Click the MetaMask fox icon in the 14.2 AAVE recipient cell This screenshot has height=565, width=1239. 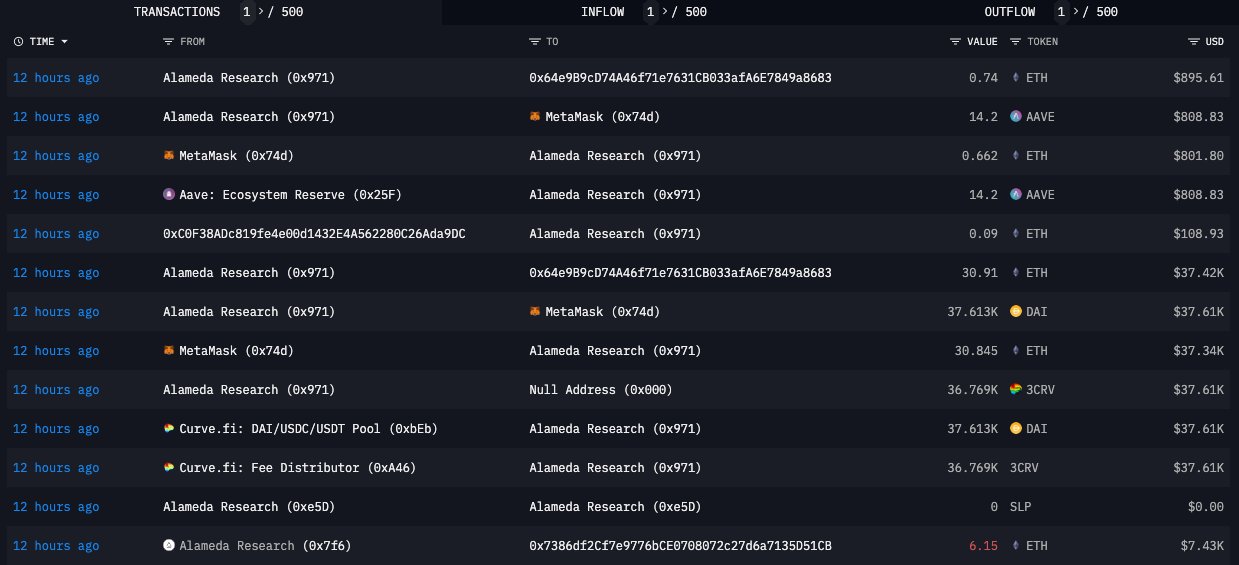(x=535, y=117)
